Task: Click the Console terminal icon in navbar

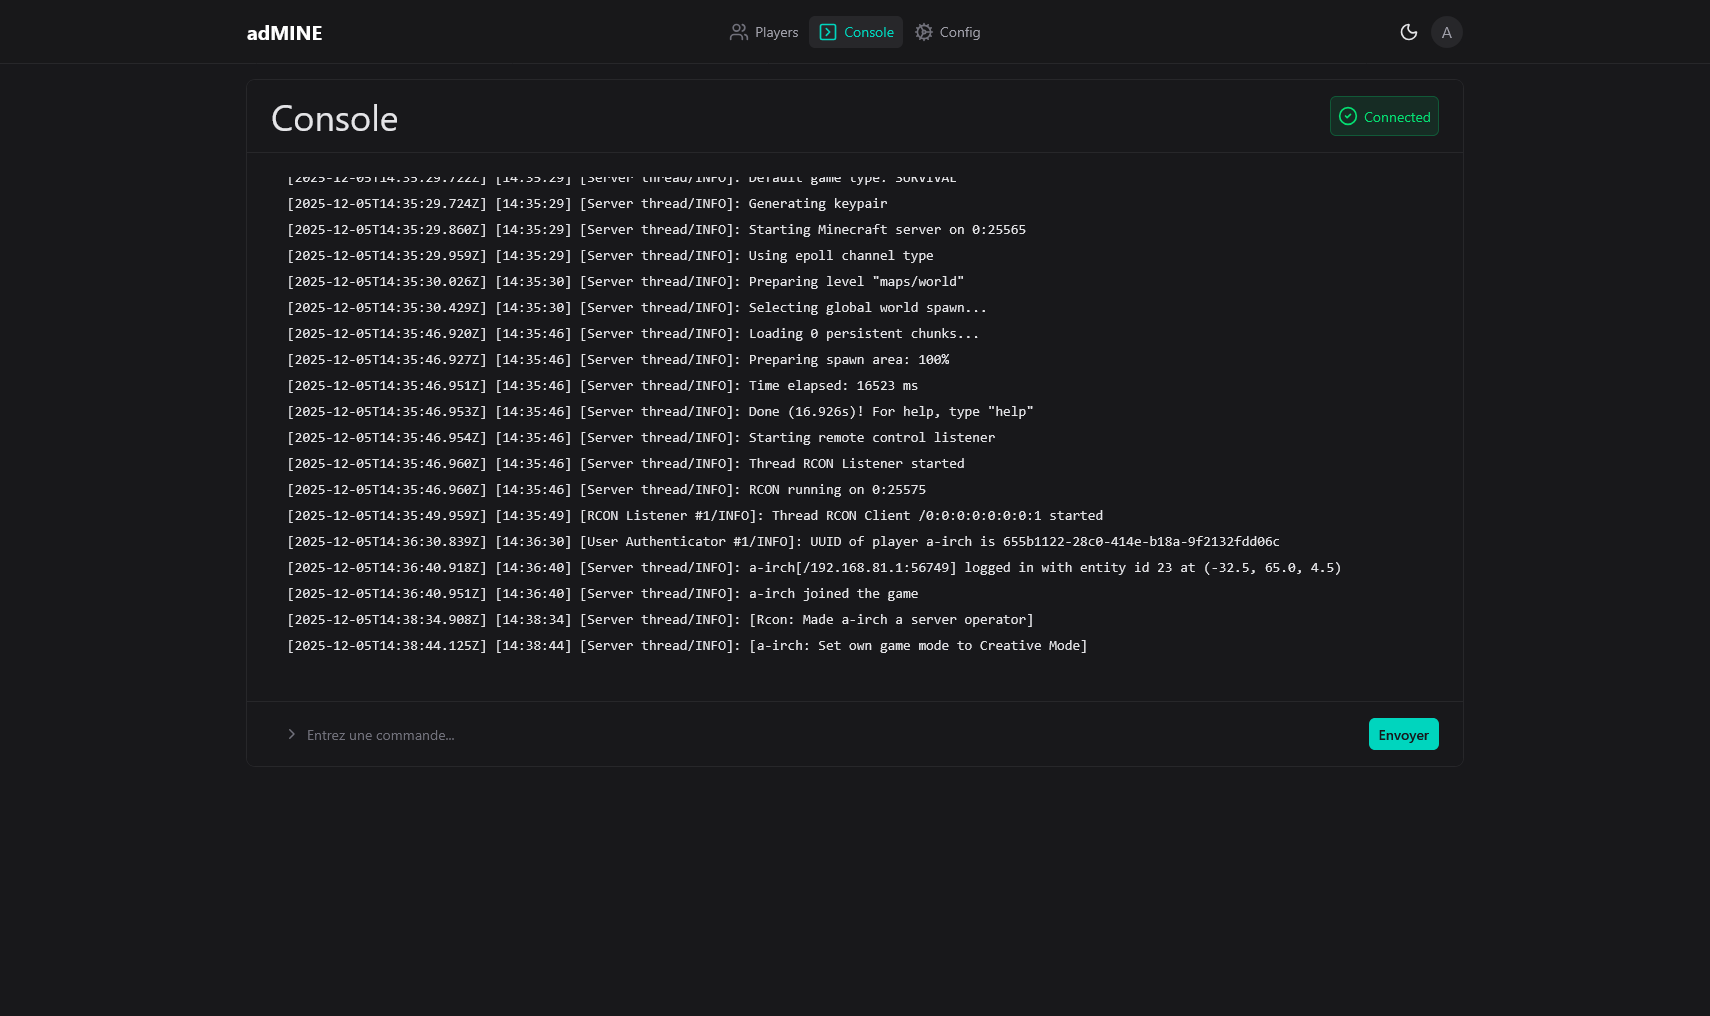Action: 828,32
